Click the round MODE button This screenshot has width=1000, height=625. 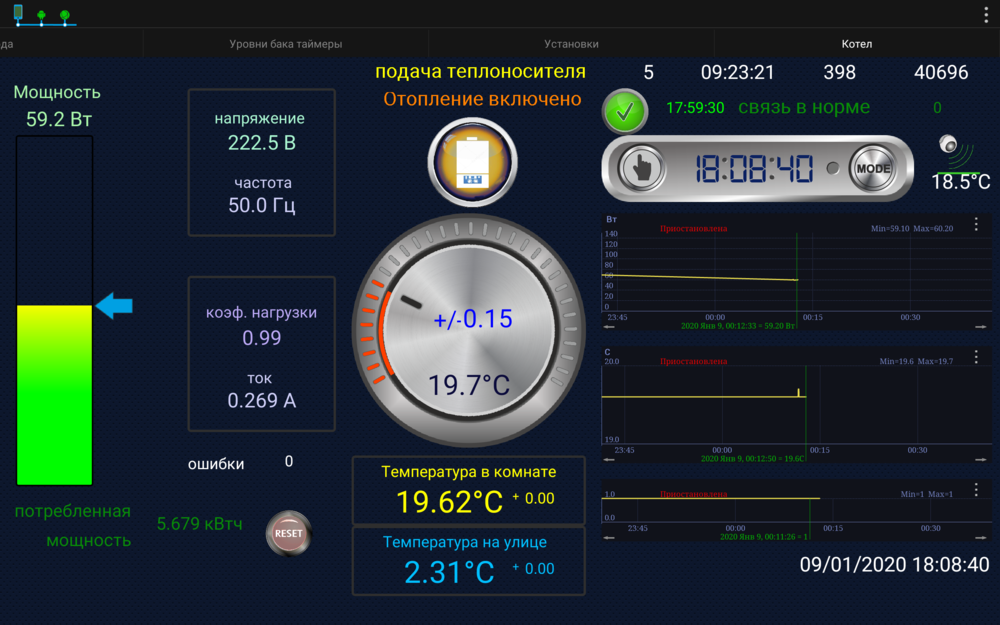pyautogui.click(x=873, y=169)
